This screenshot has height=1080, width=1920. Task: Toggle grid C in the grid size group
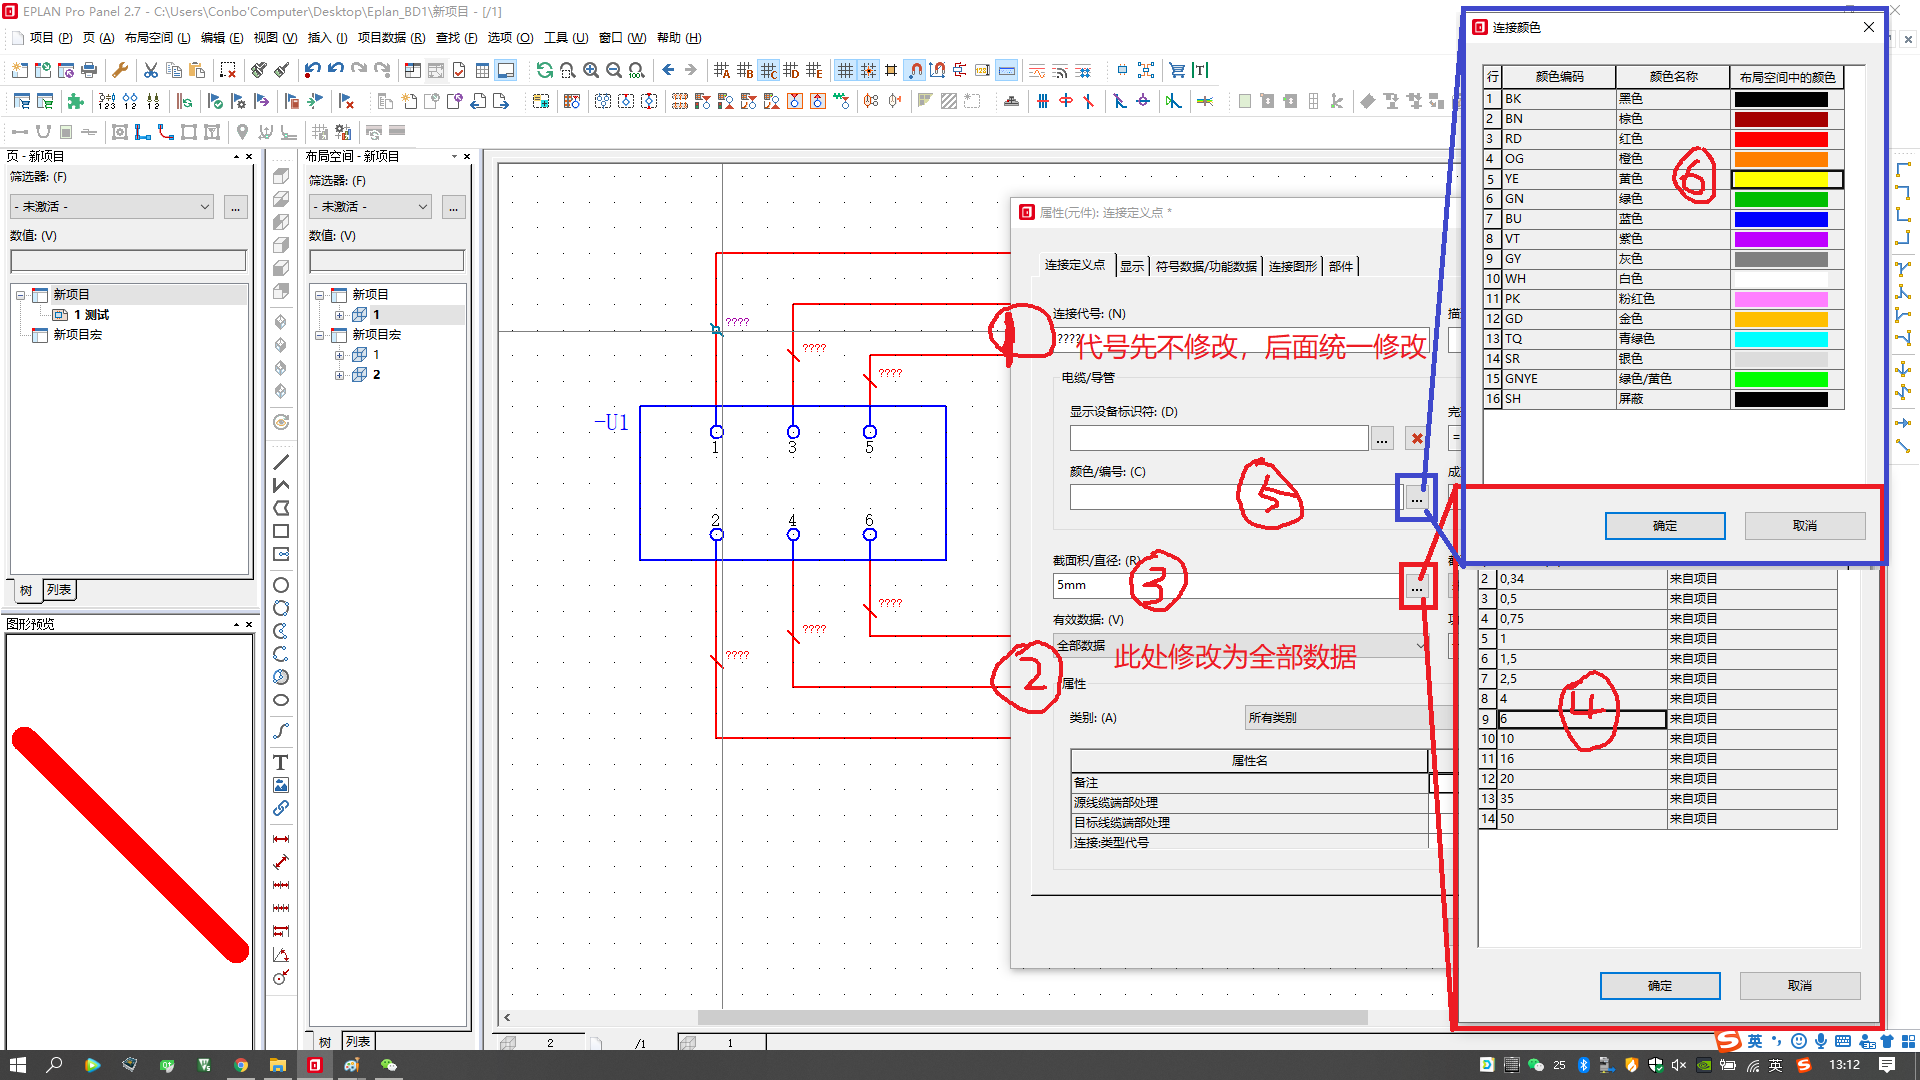tap(768, 70)
